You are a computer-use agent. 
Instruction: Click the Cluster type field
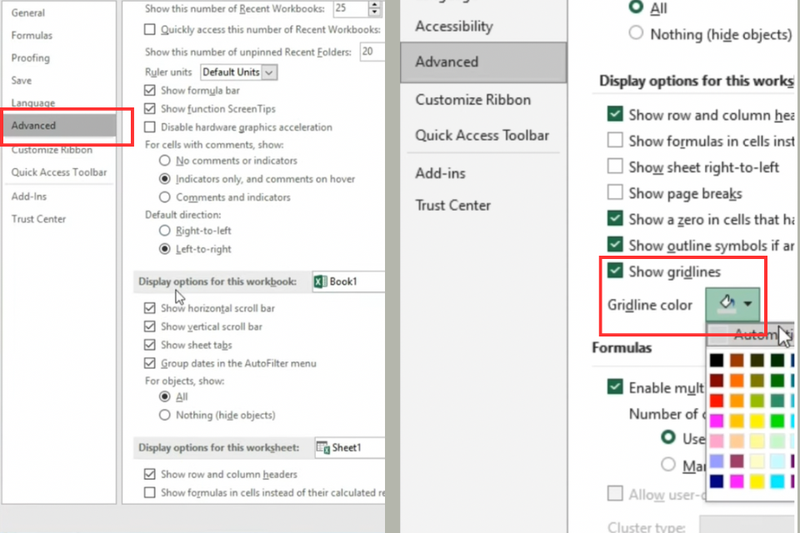tap(746, 524)
